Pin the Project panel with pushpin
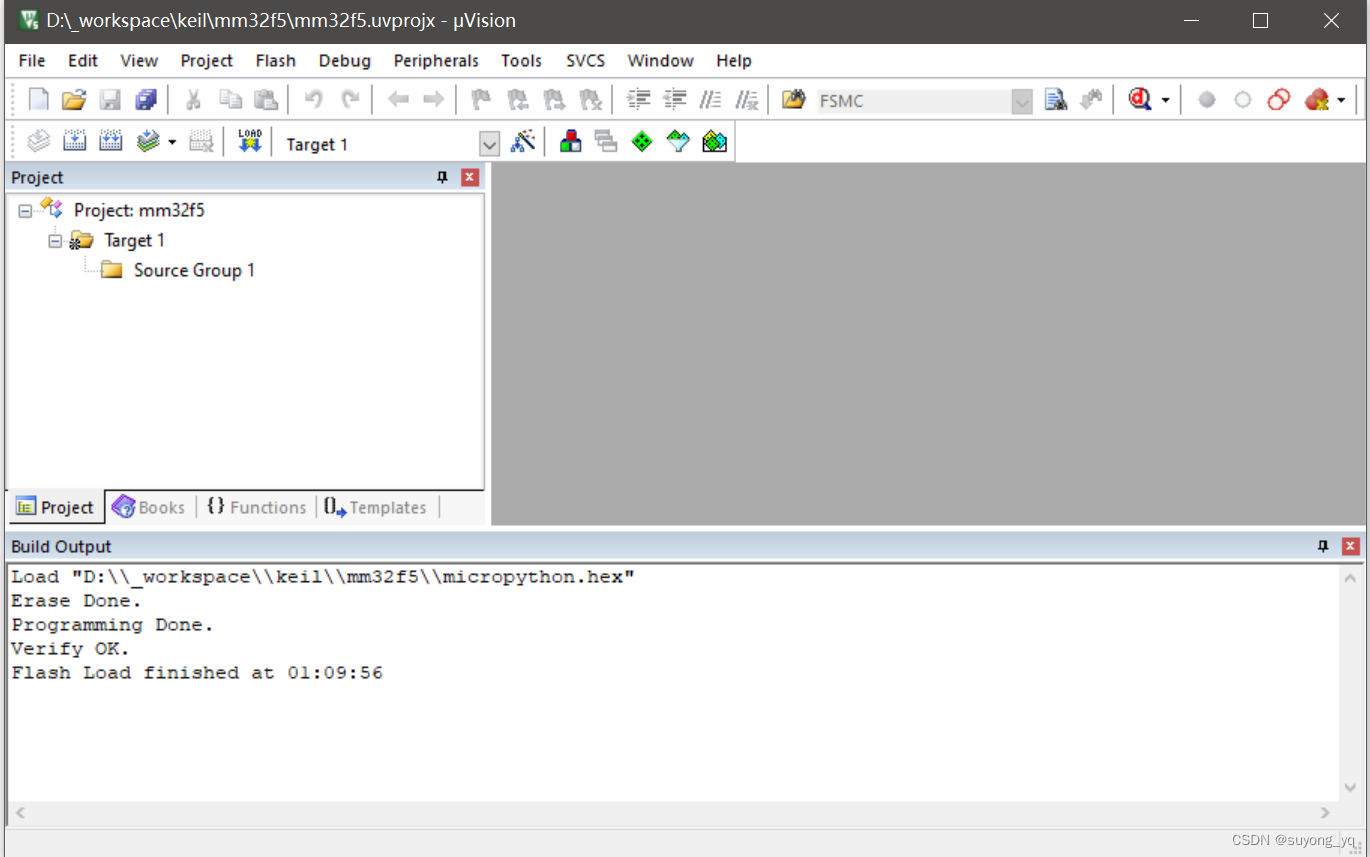Viewport: 1370px width, 857px height. [442, 177]
